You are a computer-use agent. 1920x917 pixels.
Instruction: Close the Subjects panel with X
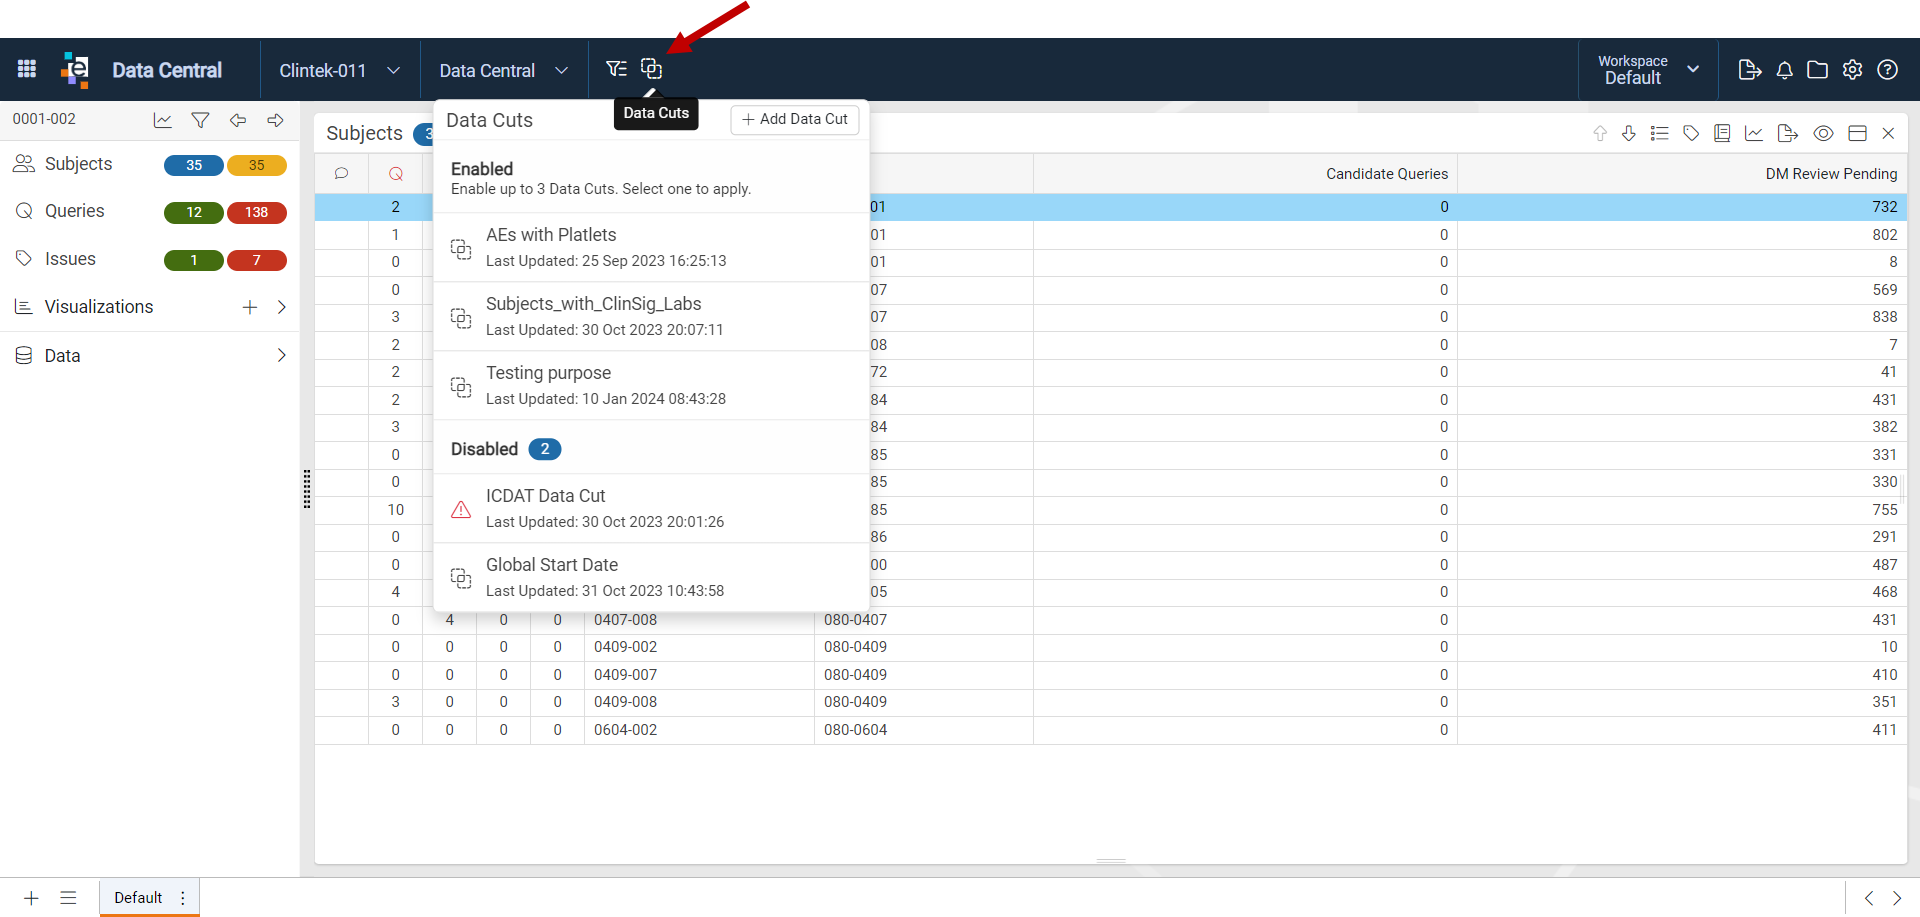[1889, 133]
